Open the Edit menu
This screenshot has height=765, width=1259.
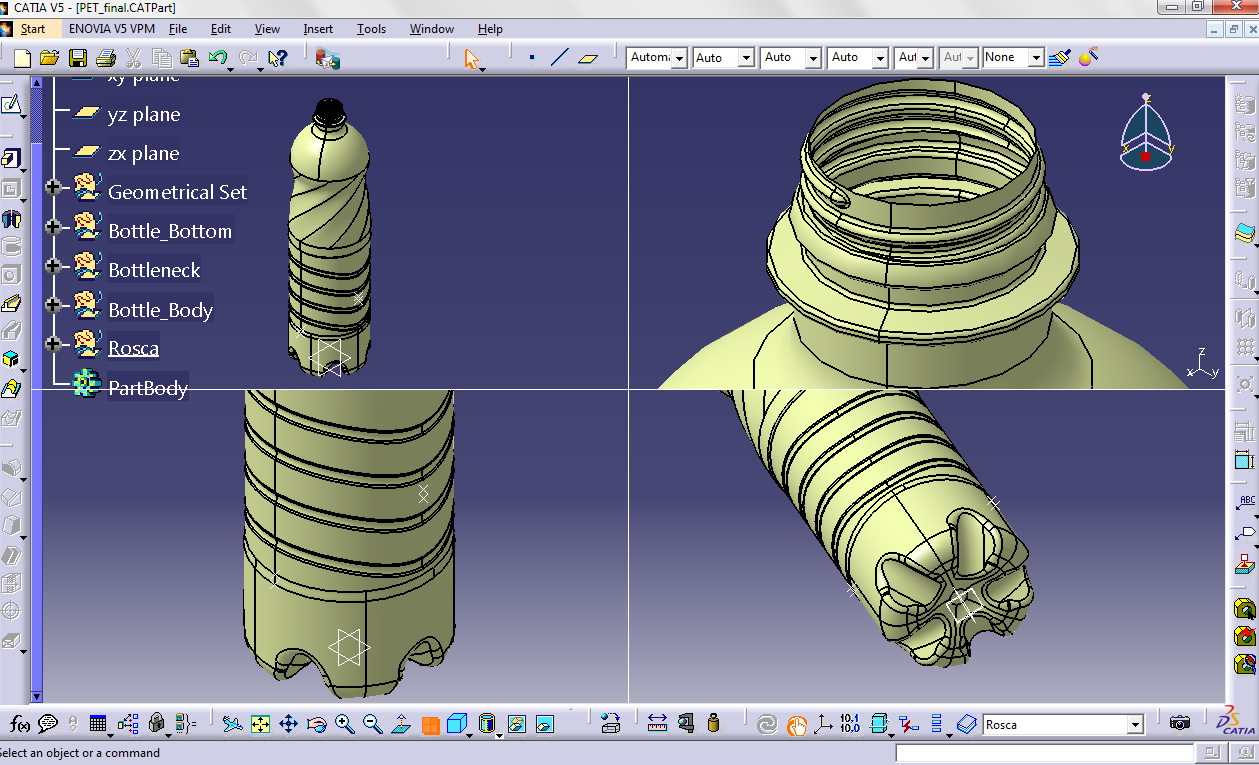221,29
